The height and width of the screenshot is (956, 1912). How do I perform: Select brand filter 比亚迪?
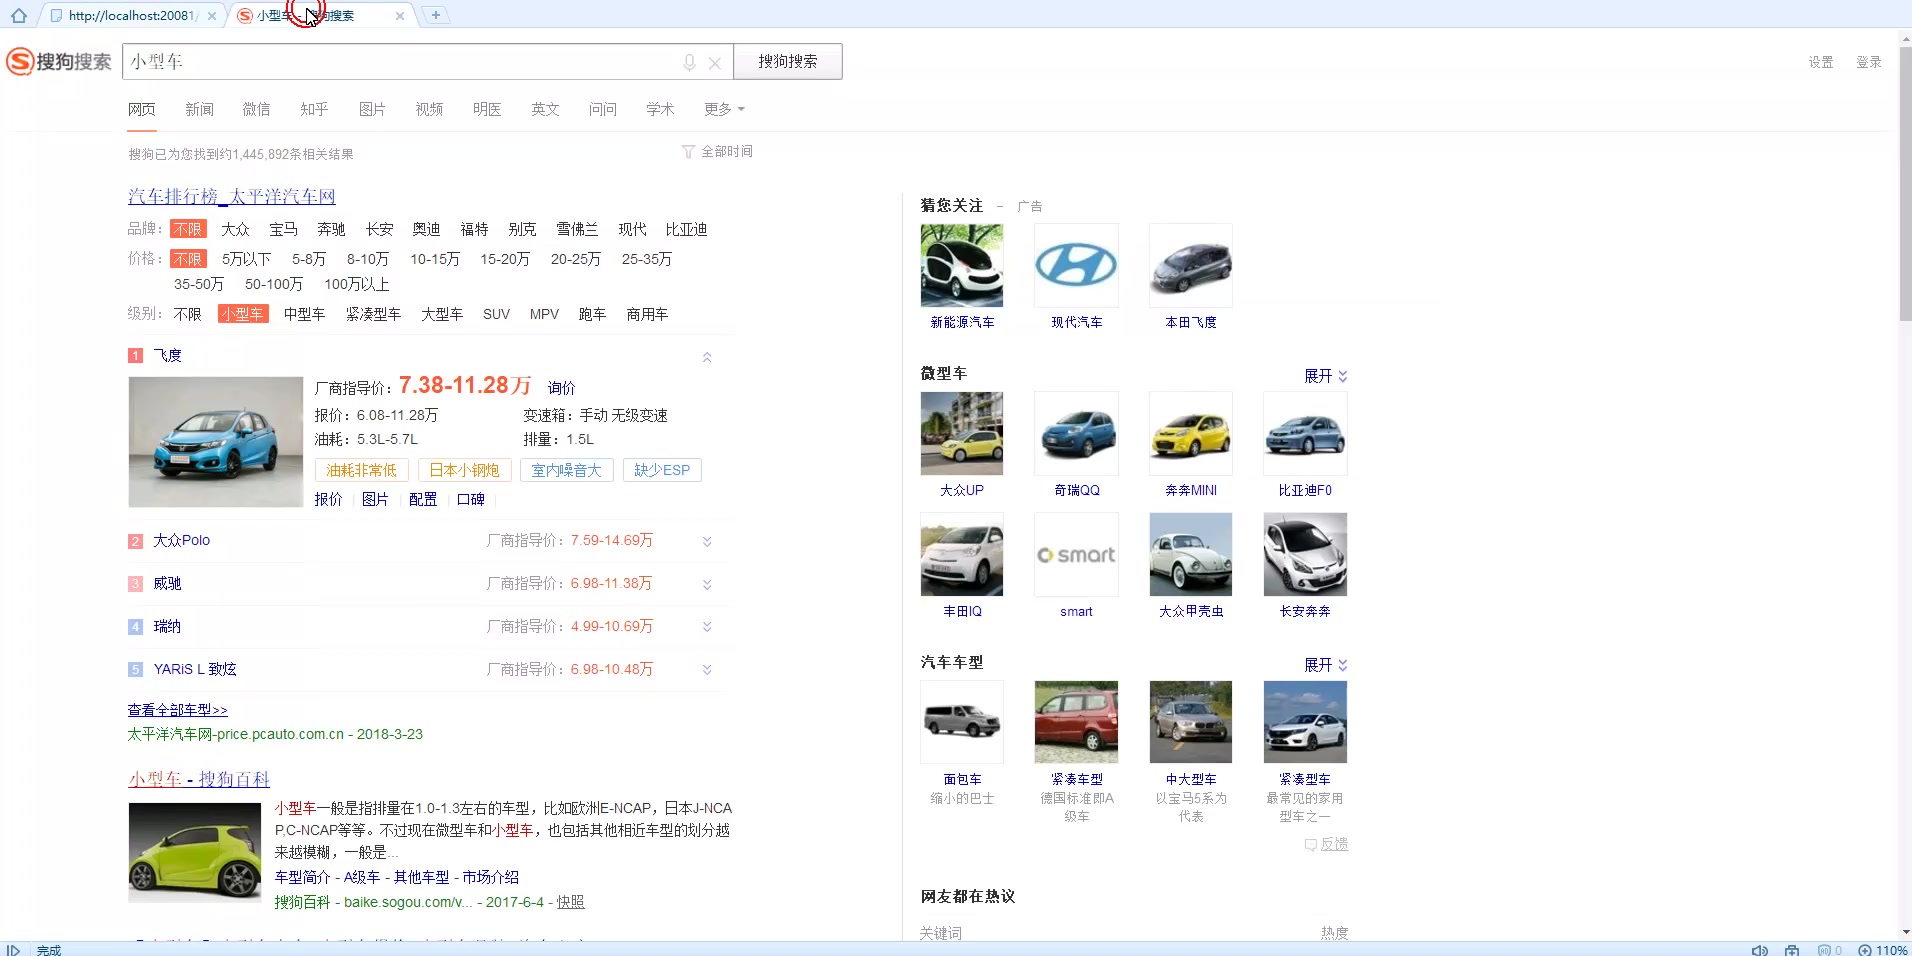686,229
